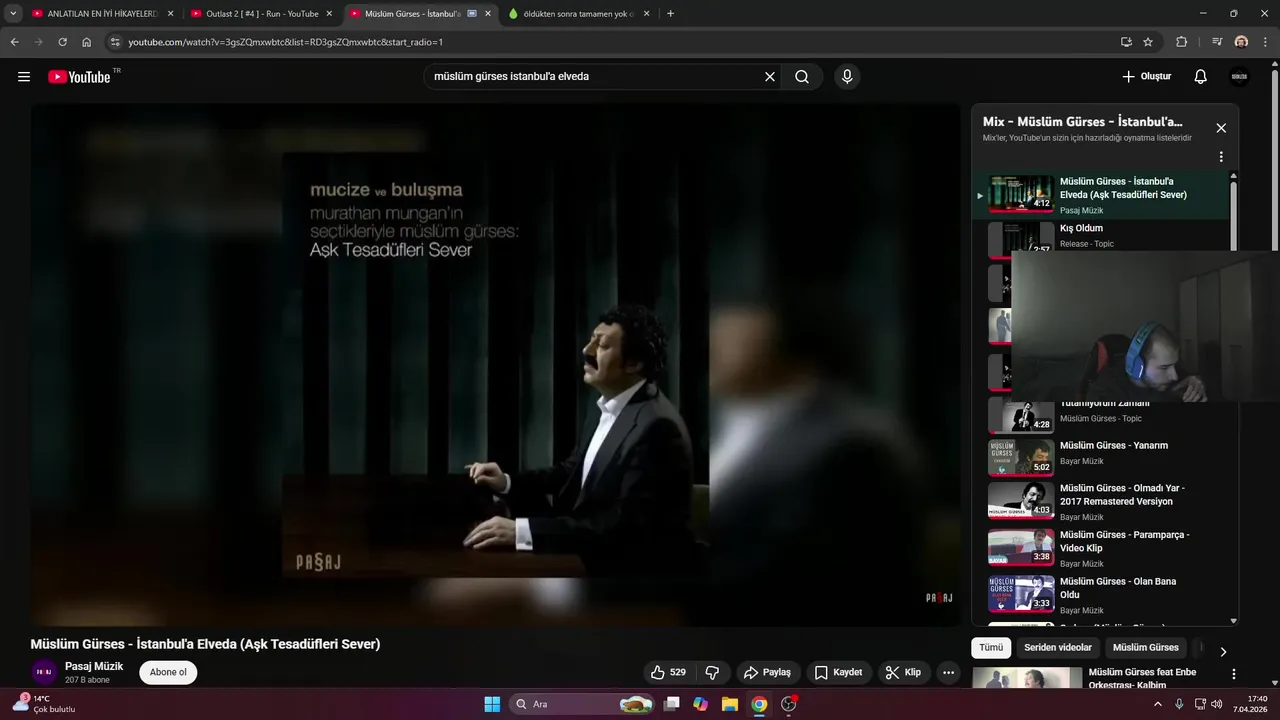
Task: Clear the search box text
Action: click(x=770, y=77)
